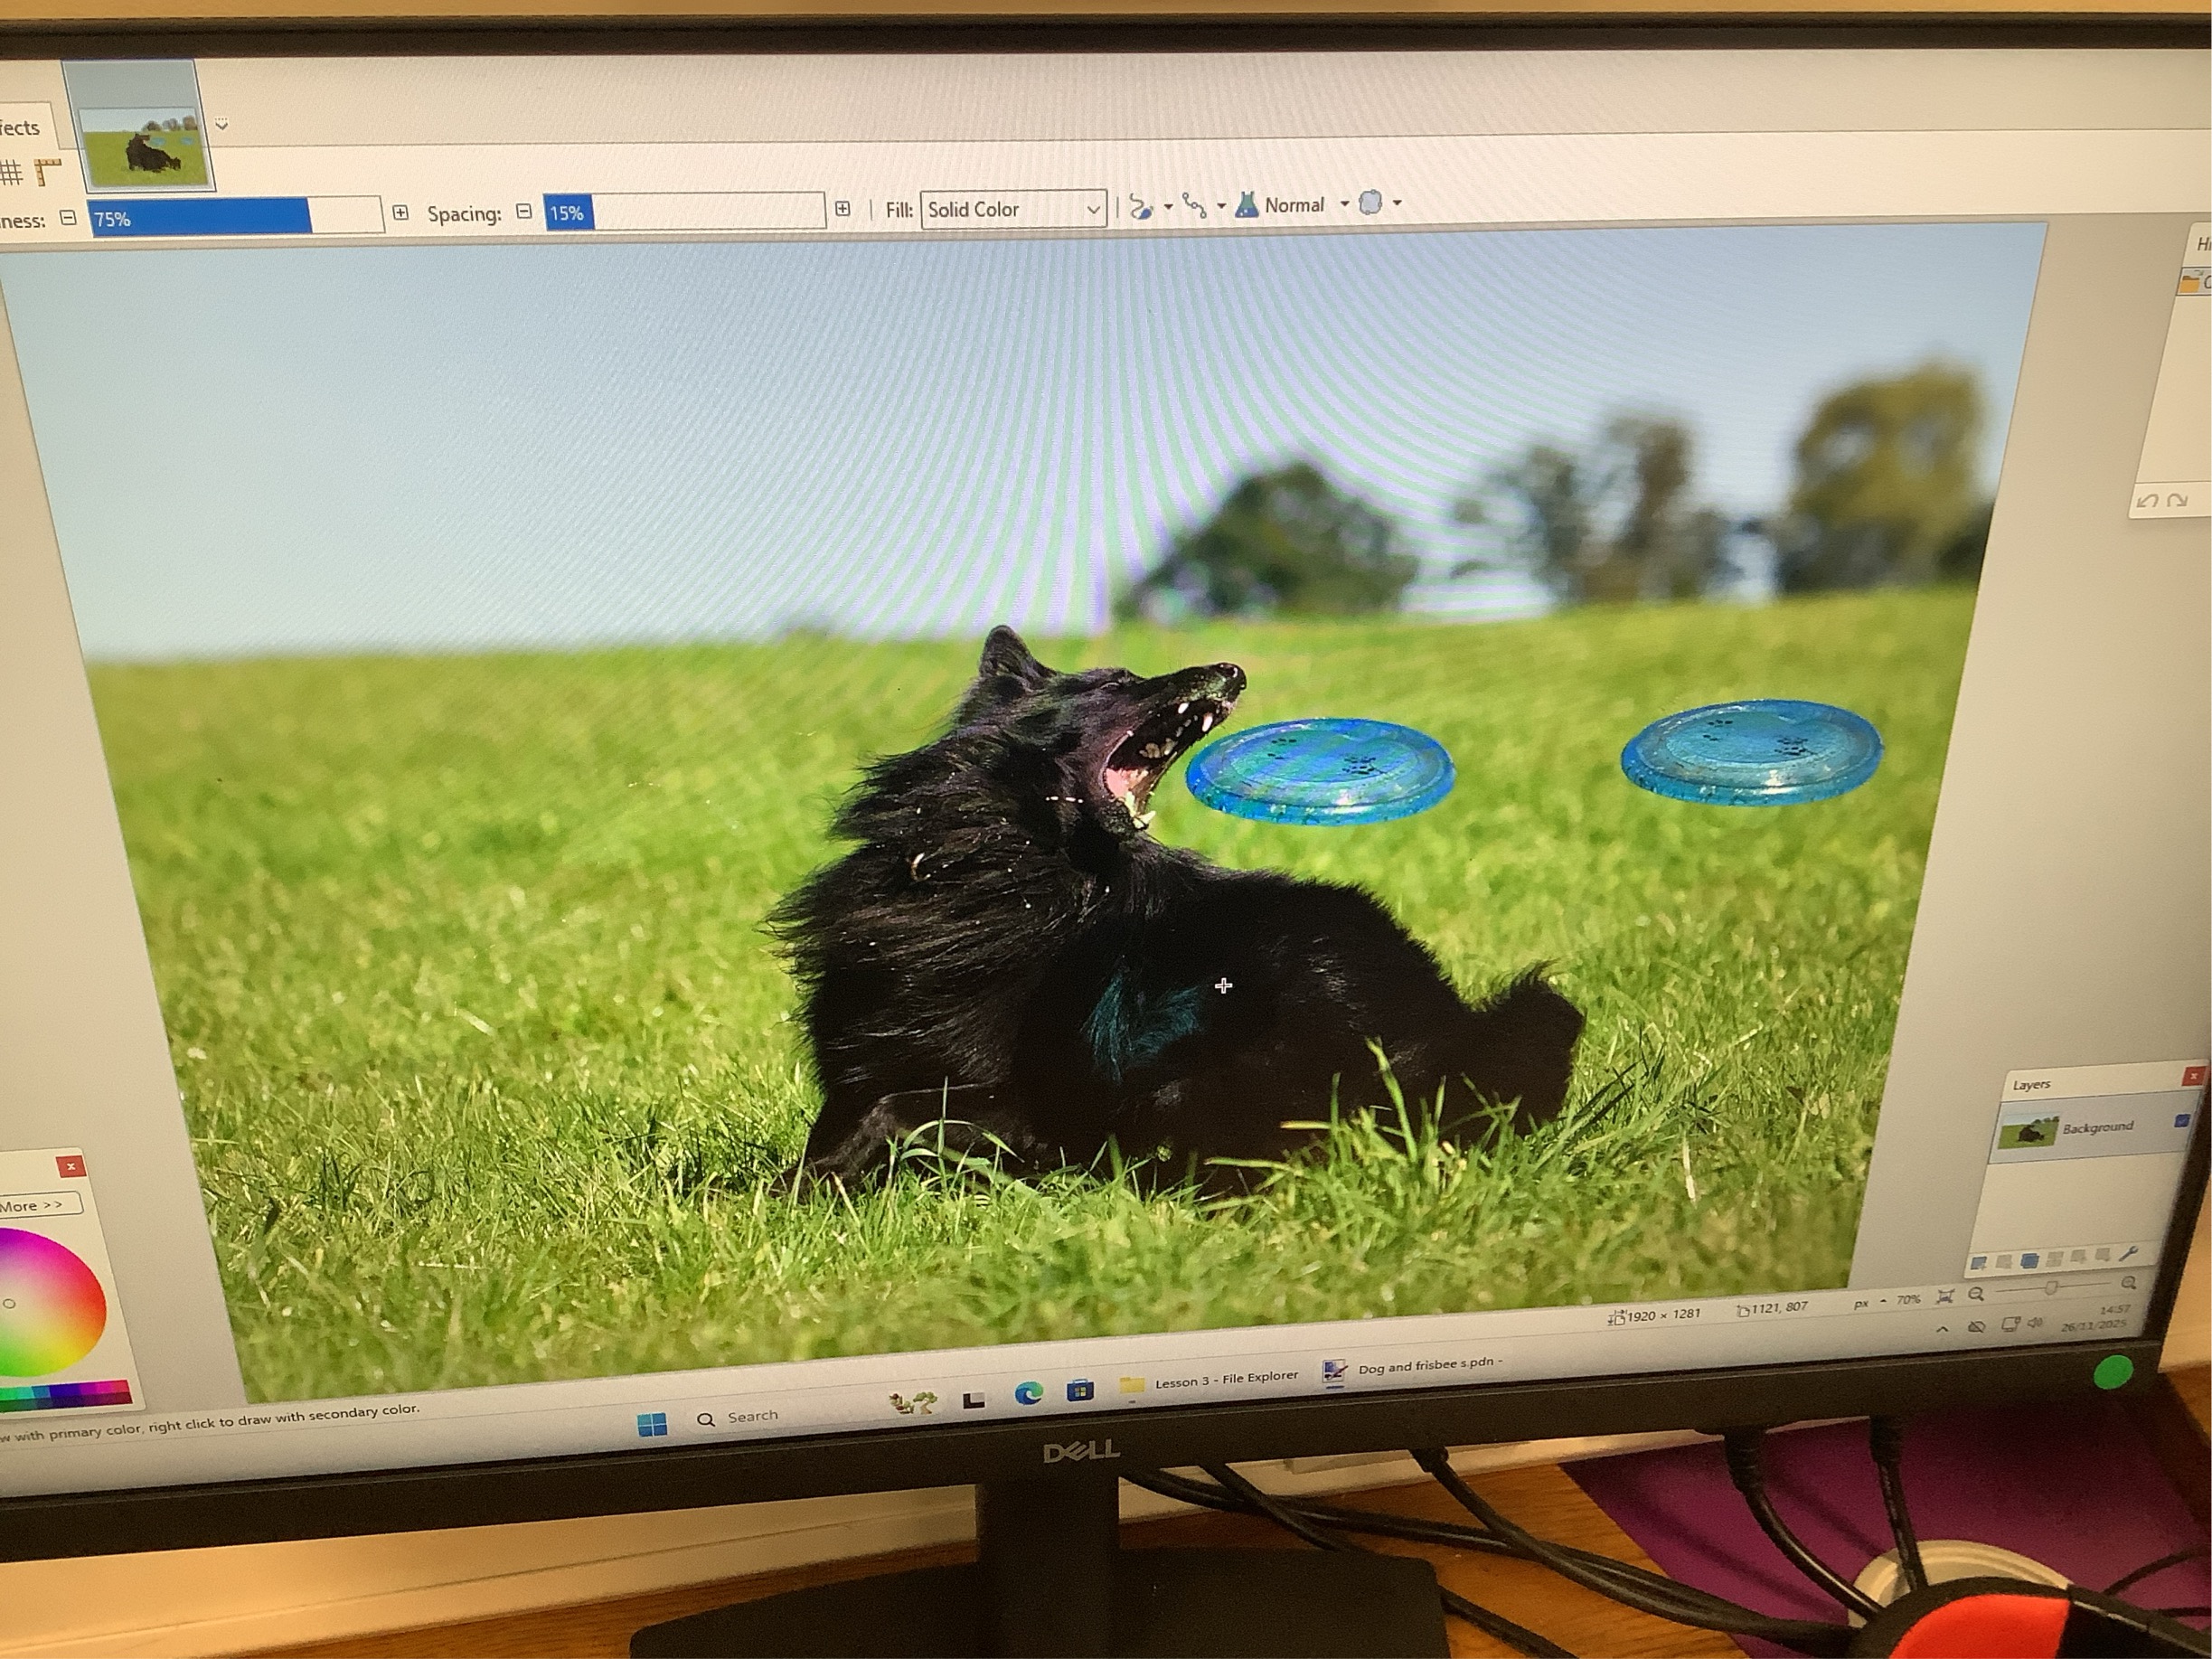Click the More >> button in Colors
2212x1659 pixels.
pos(32,1205)
